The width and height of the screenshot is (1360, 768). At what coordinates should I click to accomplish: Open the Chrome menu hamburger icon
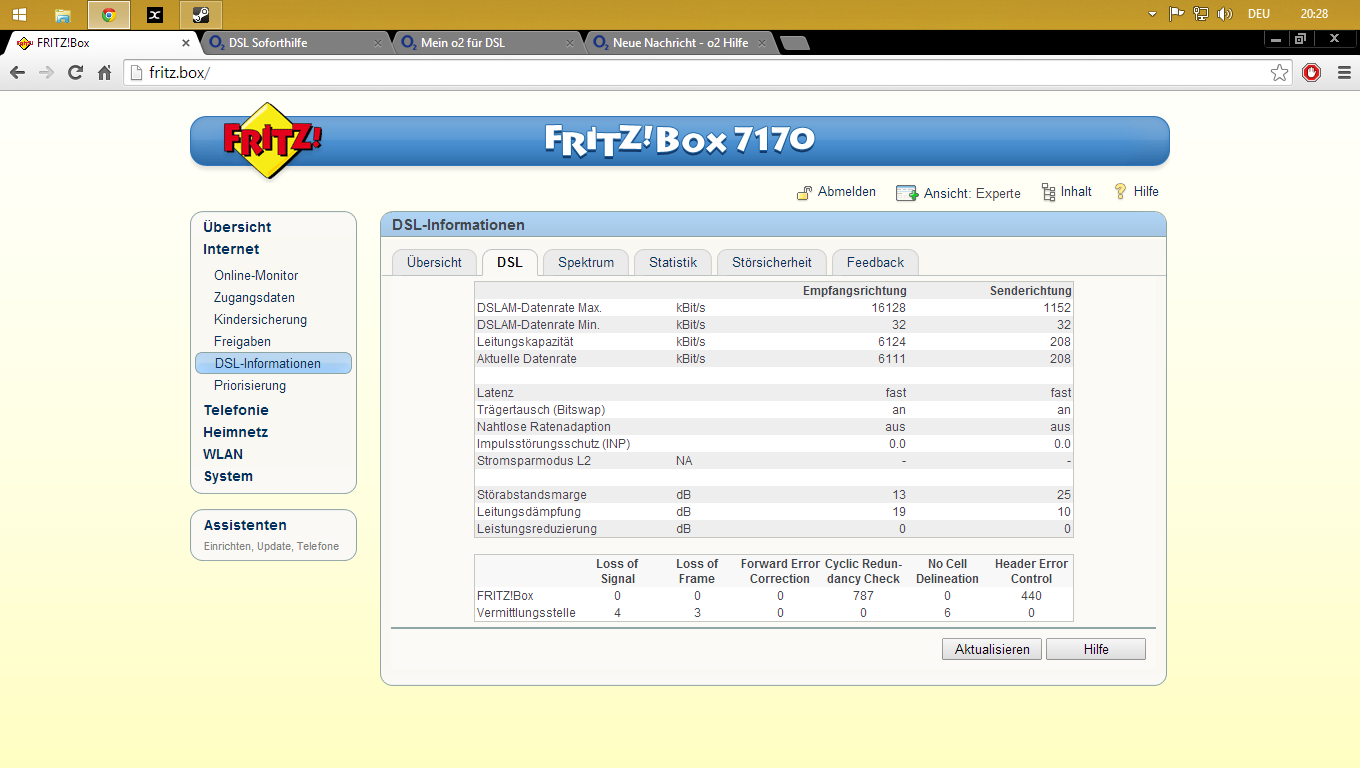click(x=1343, y=72)
